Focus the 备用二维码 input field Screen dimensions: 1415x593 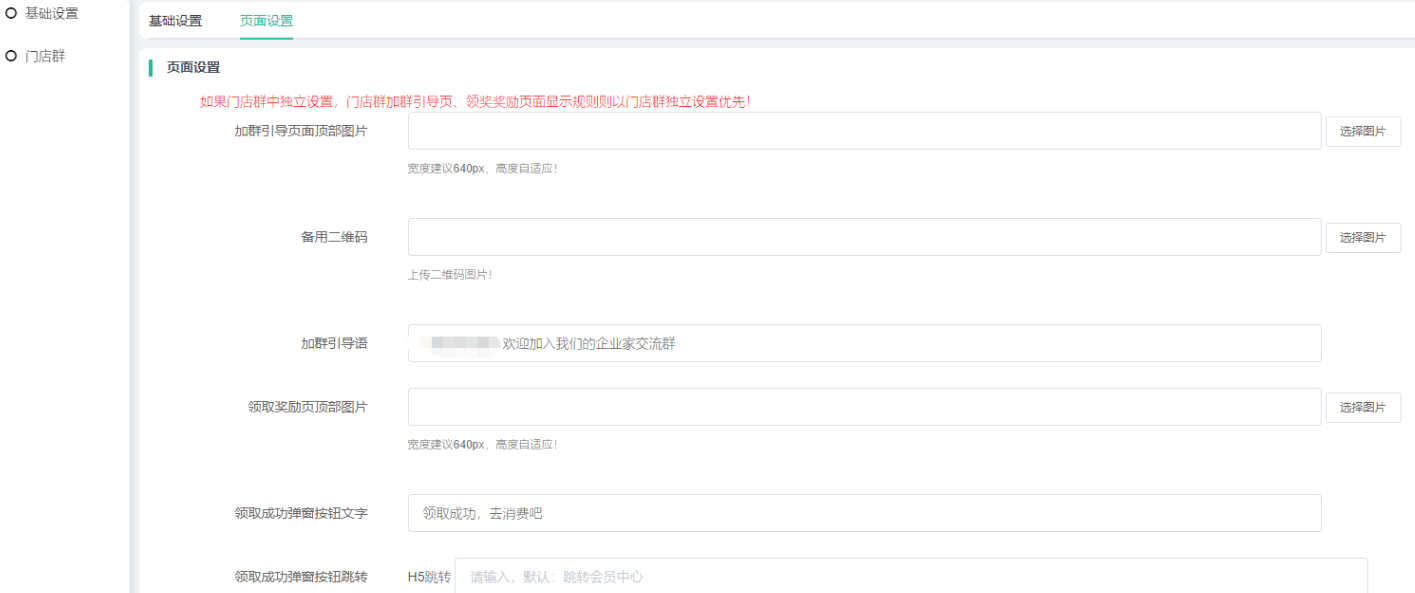(x=864, y=237)
